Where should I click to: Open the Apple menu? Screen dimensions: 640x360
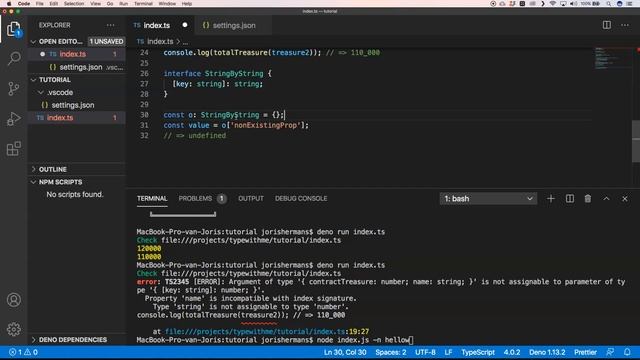9,4
